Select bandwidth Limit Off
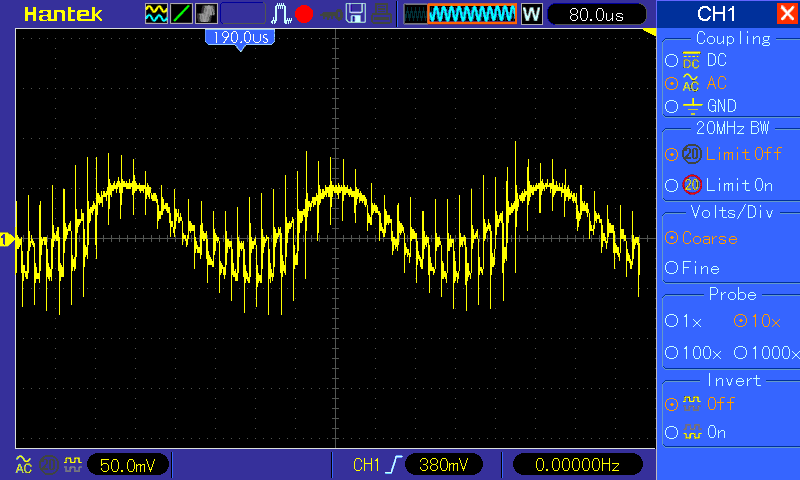 (723, 154)
